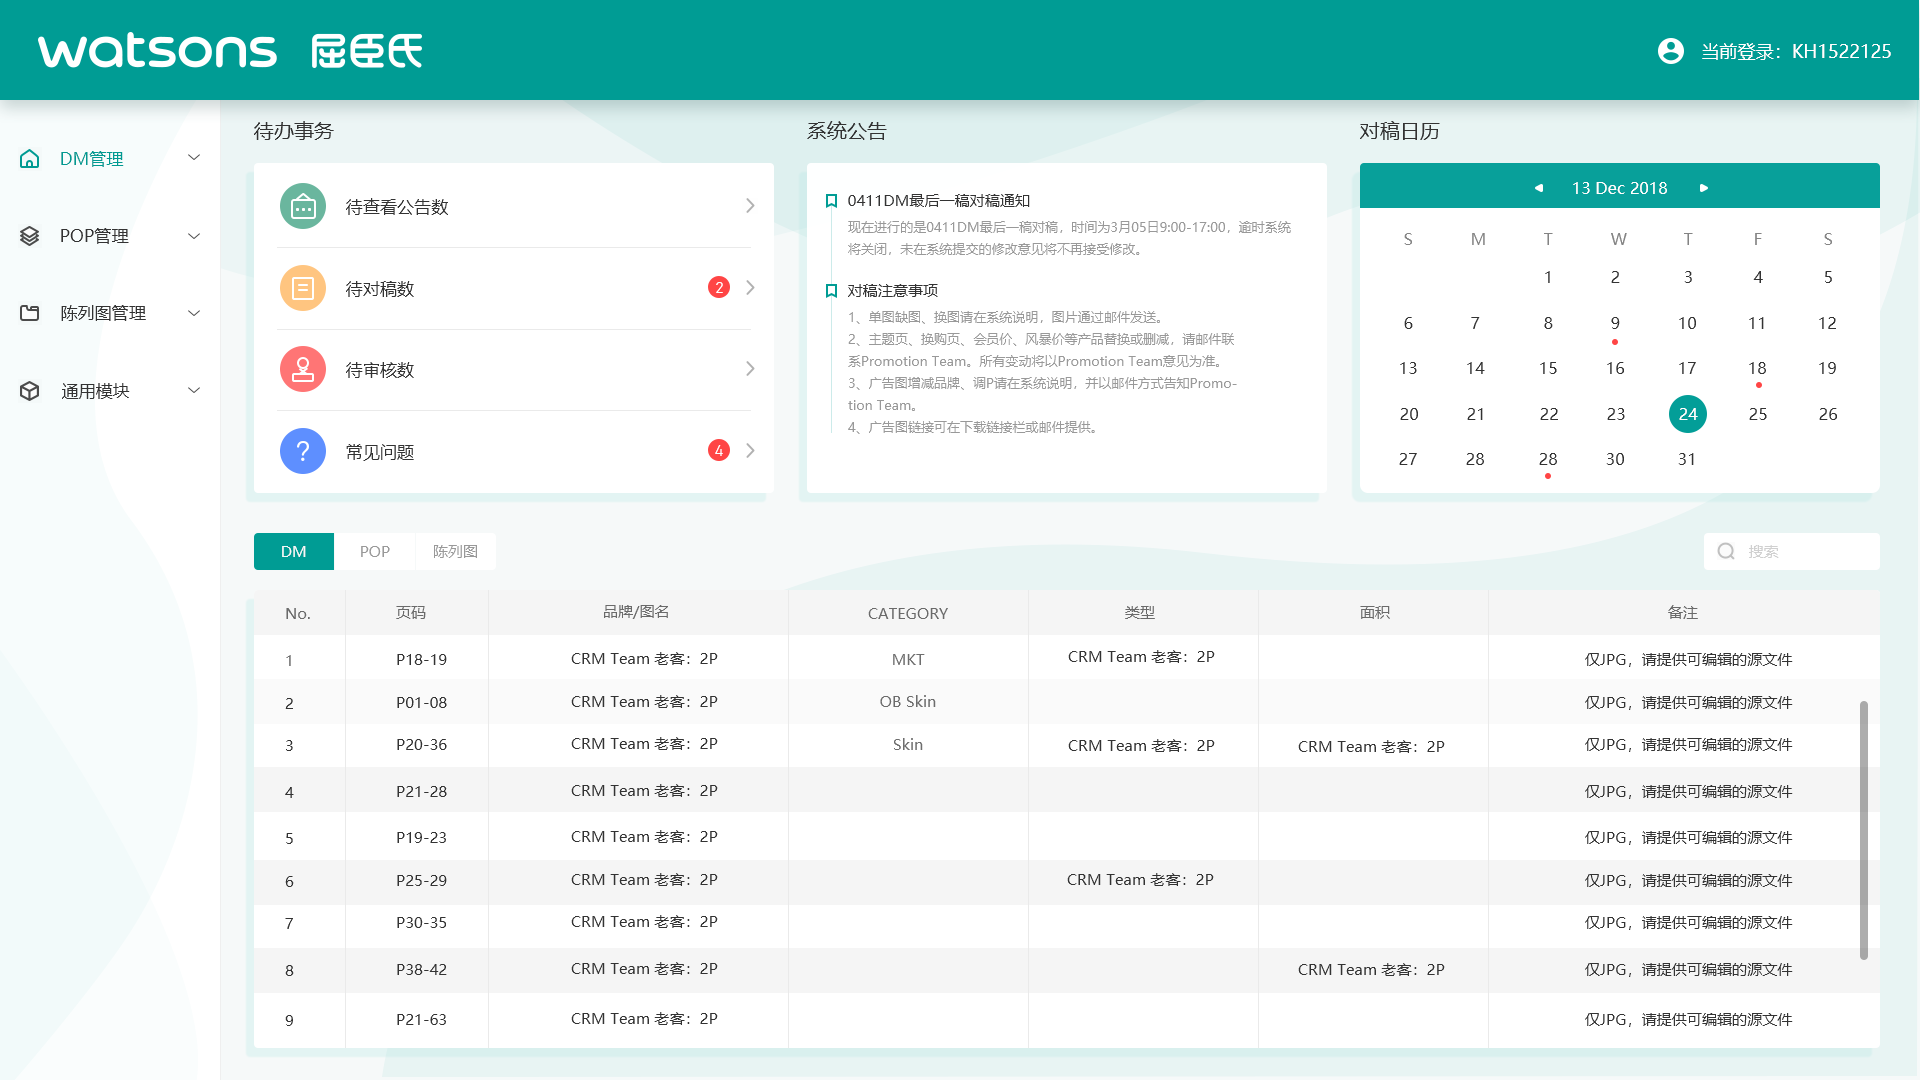Viewport: 1920px width, 1080px height.
Task: Open 待审核数 via its arrow
Action: (750, 369)
